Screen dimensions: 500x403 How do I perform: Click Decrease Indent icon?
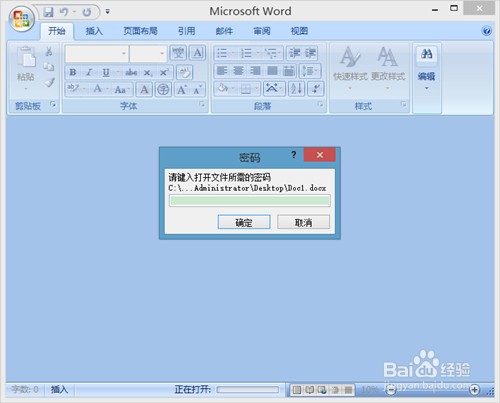[x=295, y=53]
